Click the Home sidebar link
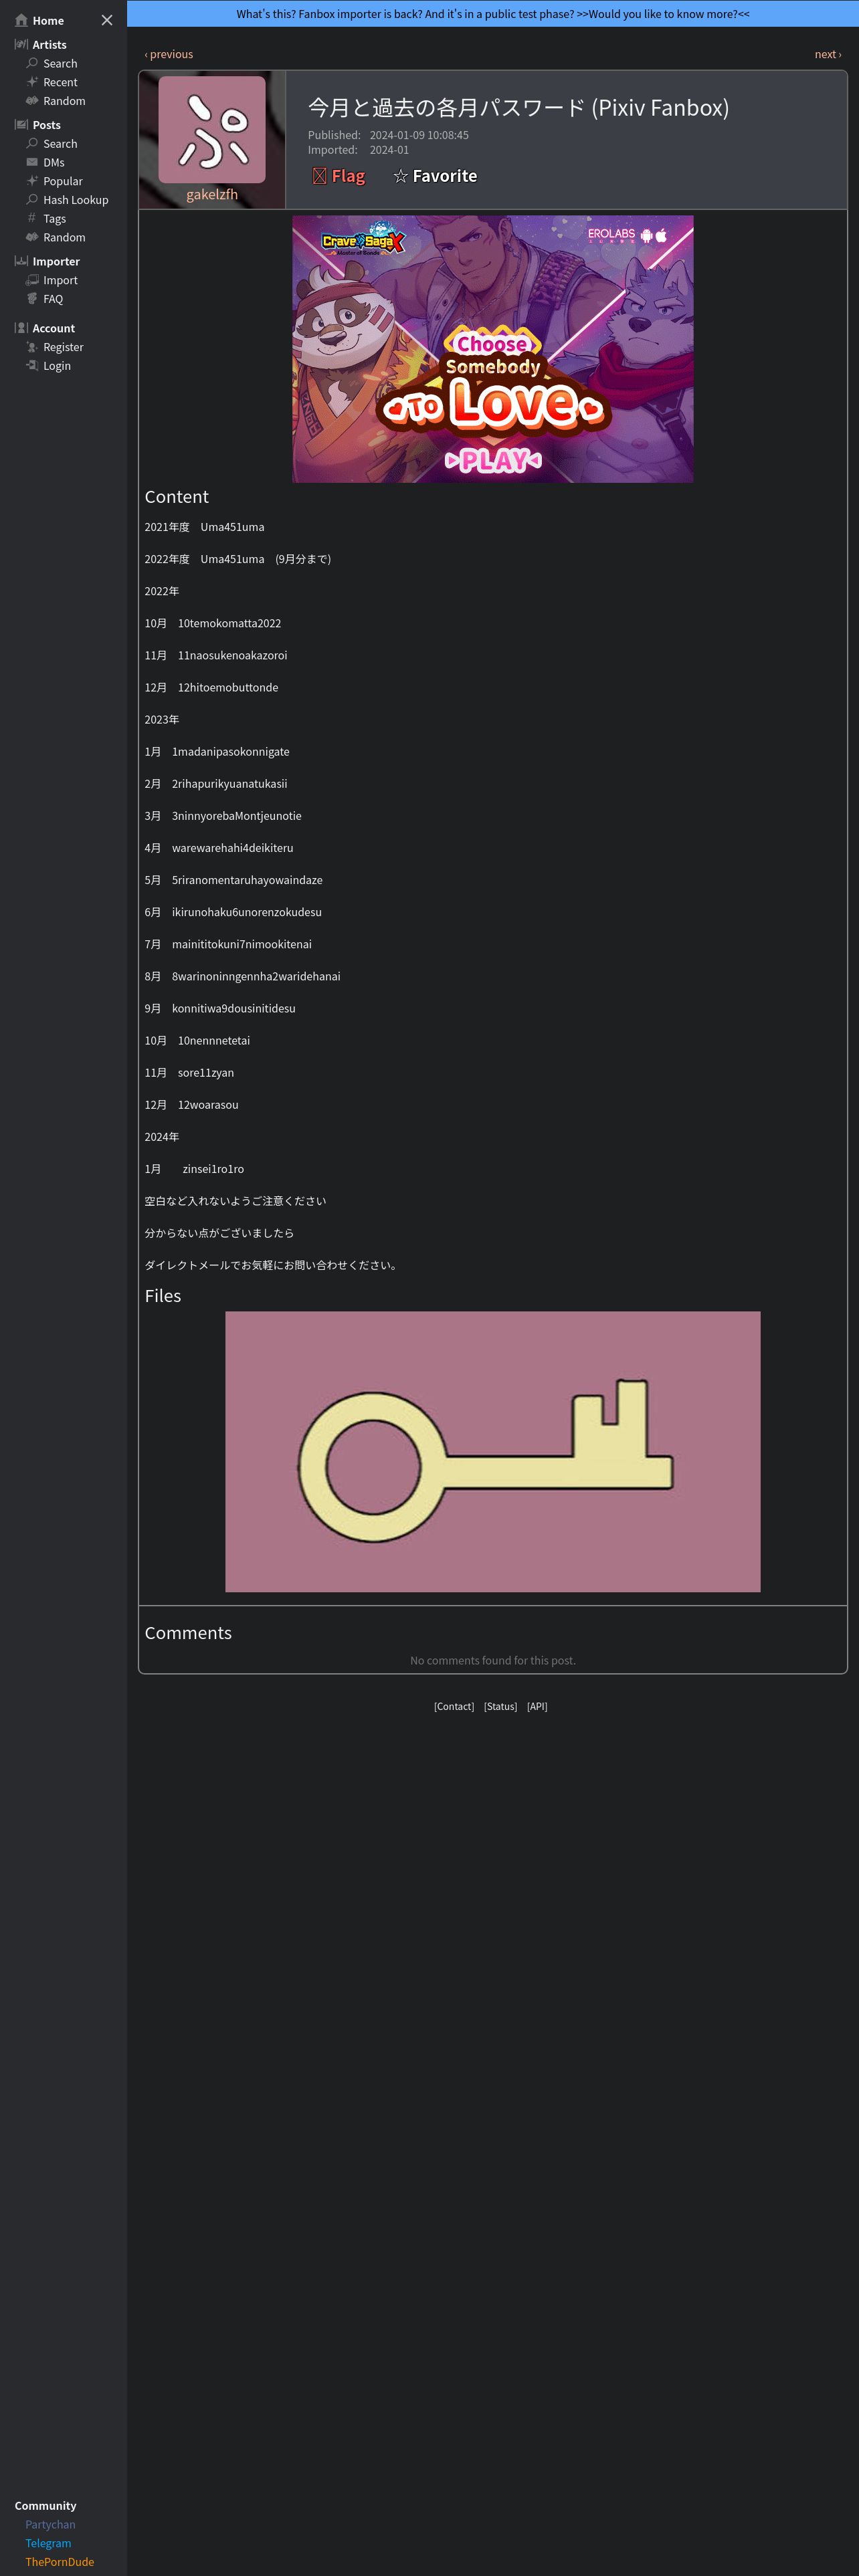This screenshot has width=859, height=2576. 48,21
